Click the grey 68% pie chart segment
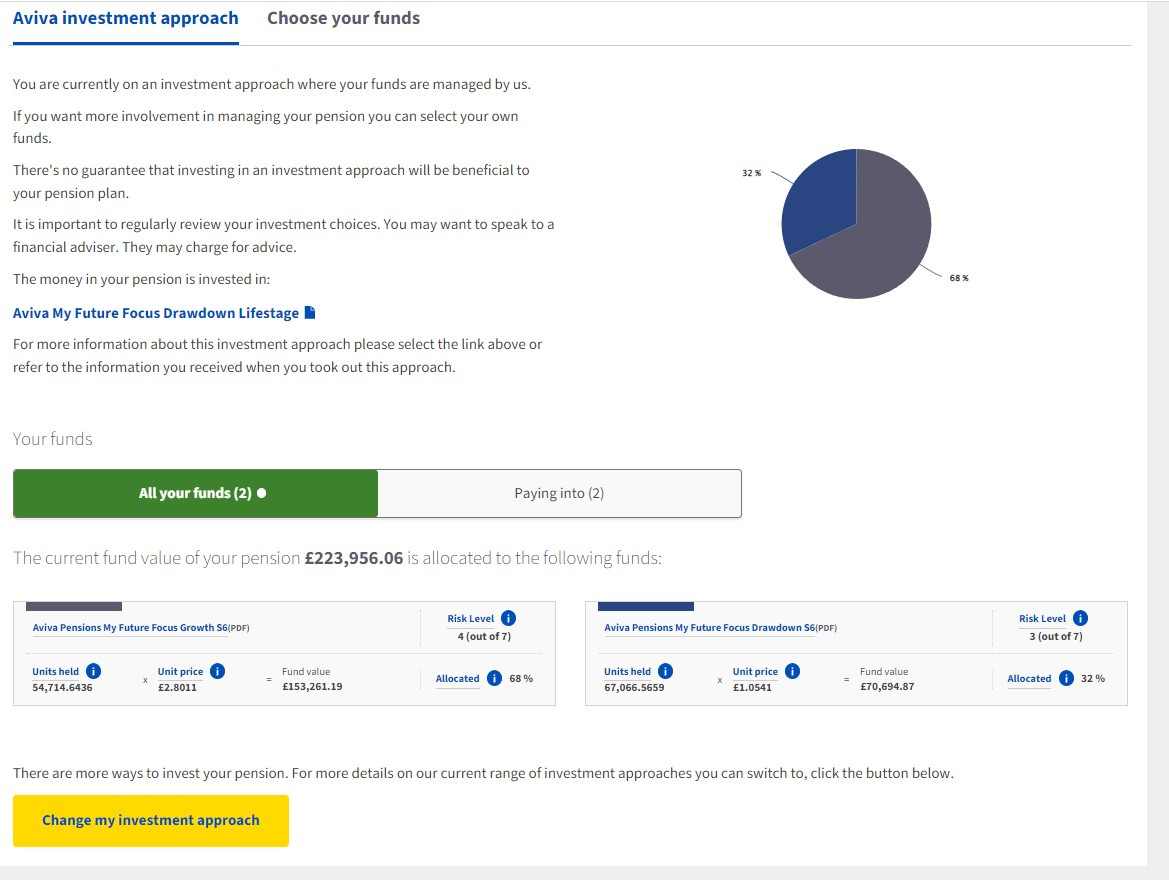This screenshot has height=880, width=1169. pyautogui.click(x=878, y=240)
